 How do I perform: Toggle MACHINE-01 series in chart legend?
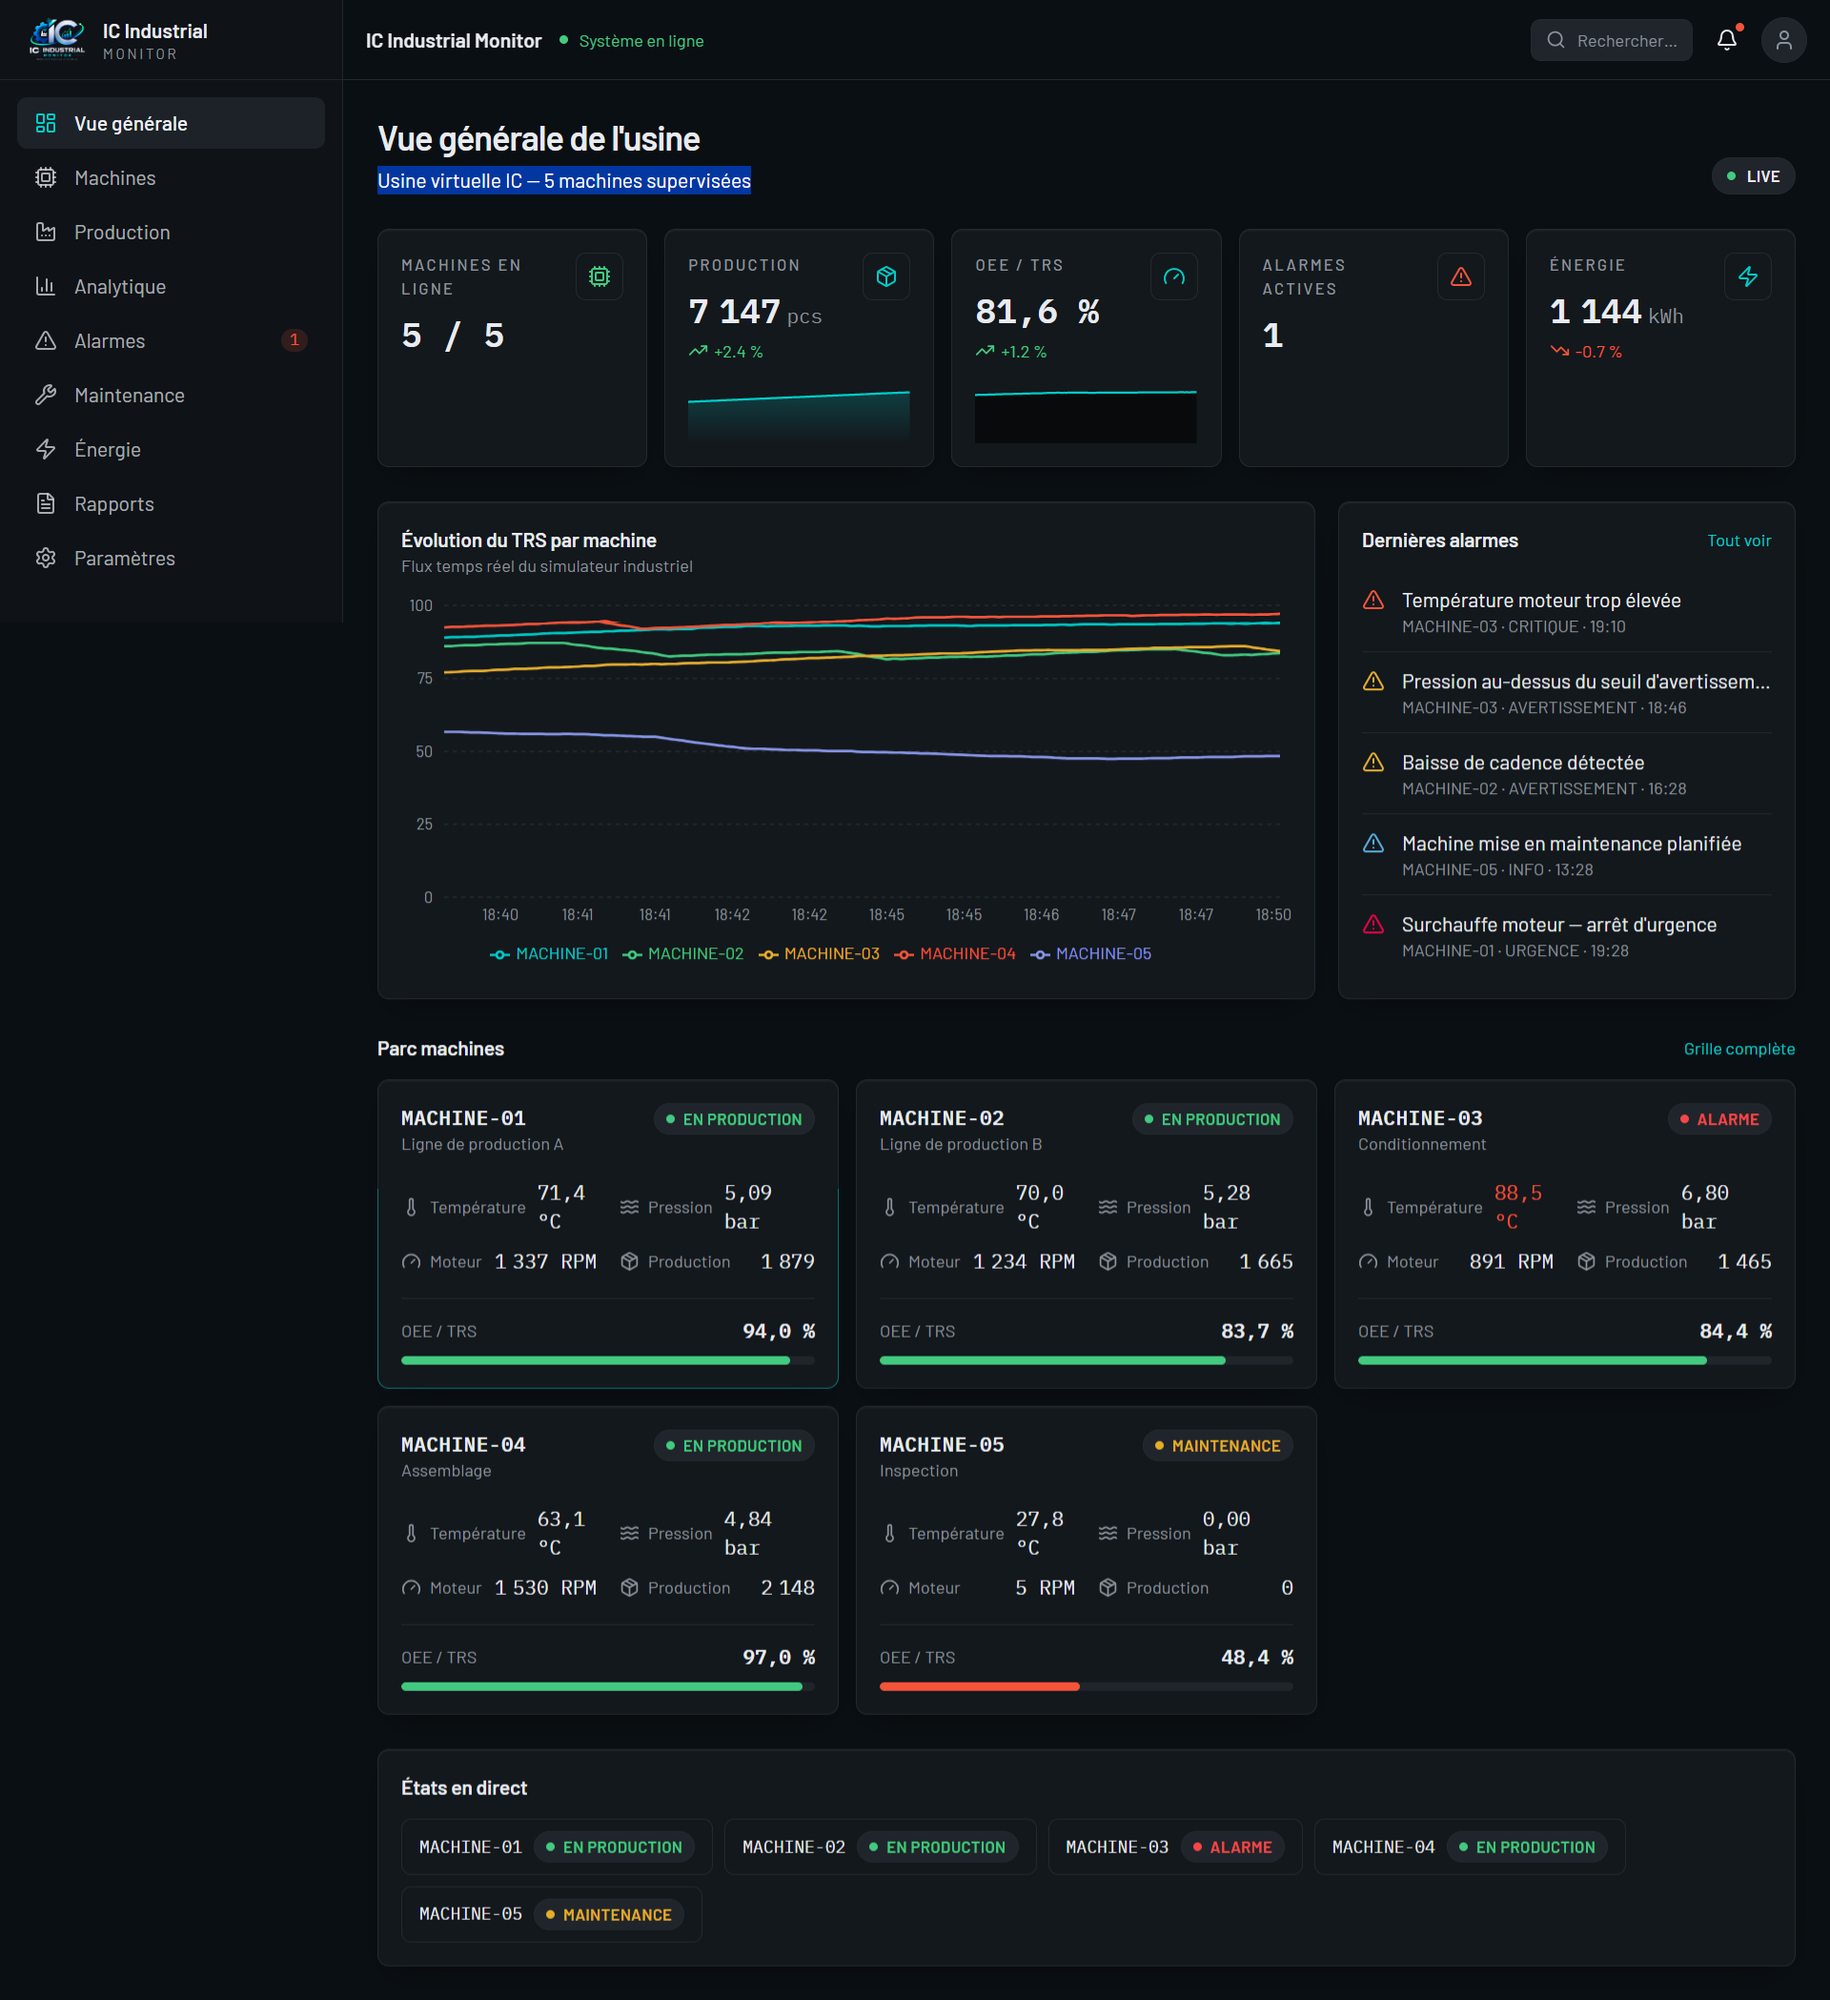click(549, 954)
